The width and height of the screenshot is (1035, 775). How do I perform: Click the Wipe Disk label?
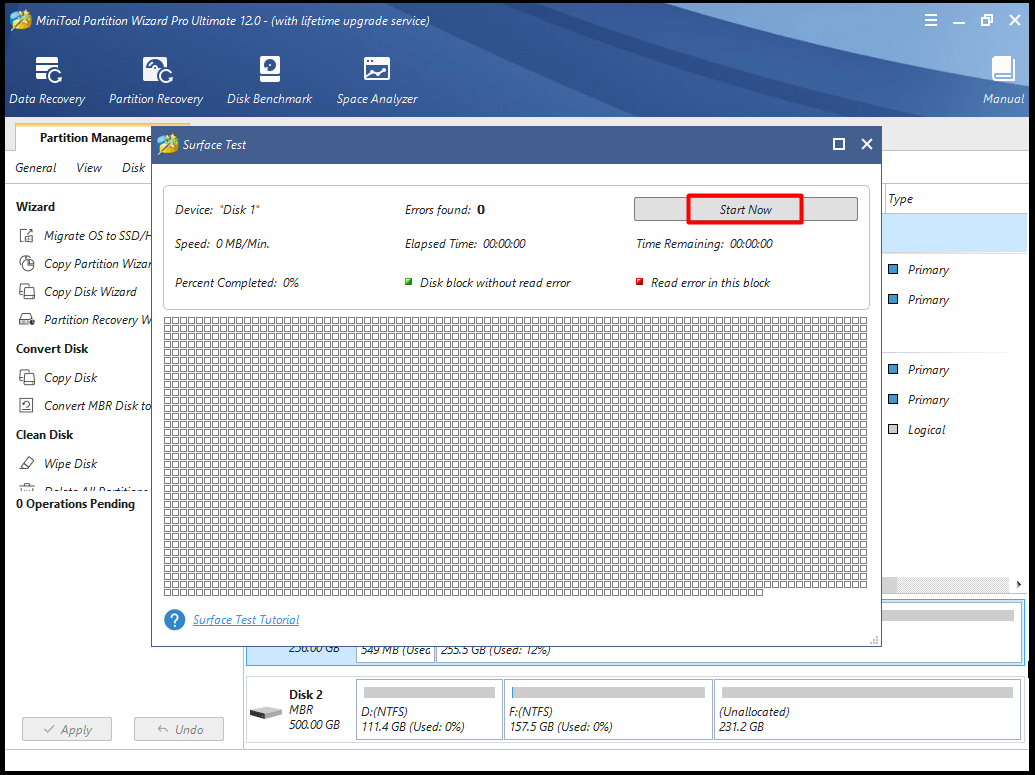(71, 463)
